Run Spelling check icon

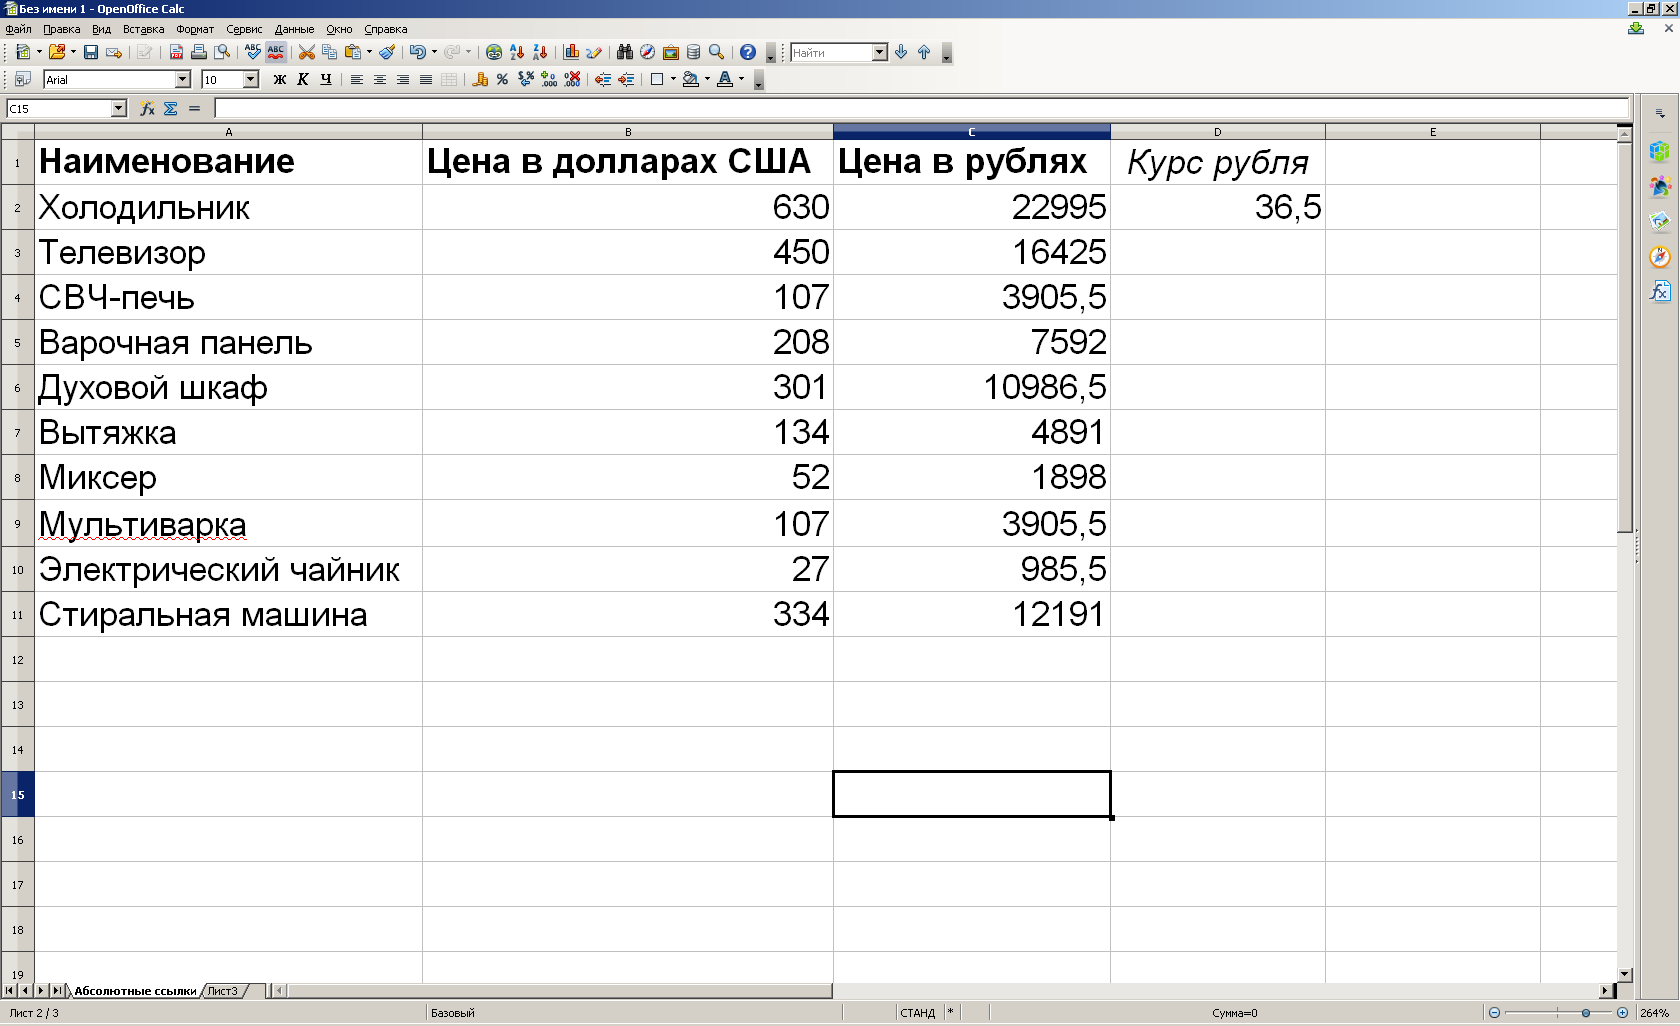tap(253, 52)
